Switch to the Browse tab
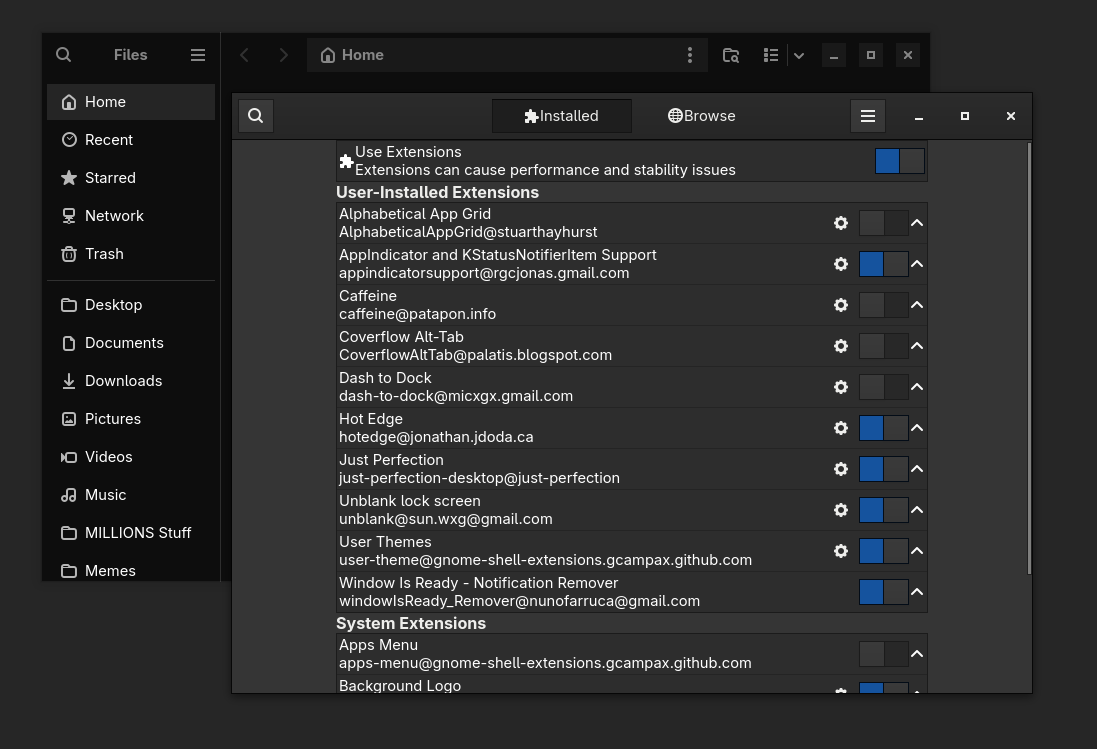Screen dimensions: 1097x749 click(x=702, y=116)
